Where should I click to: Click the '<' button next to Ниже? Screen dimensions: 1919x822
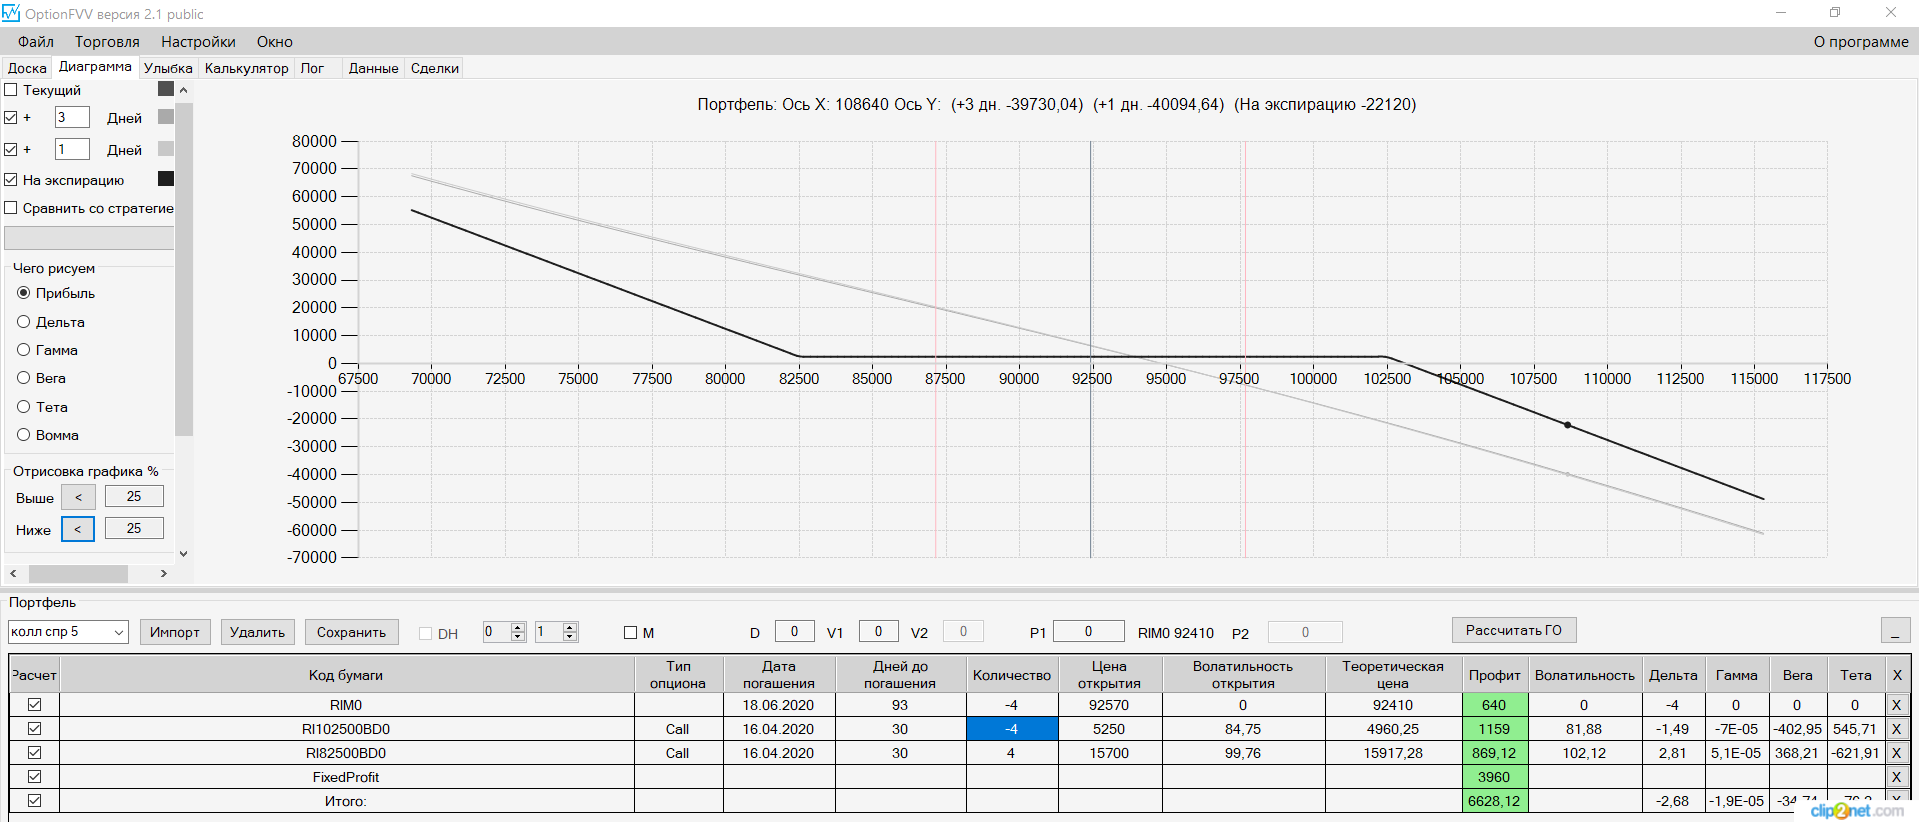pos(78,529)
